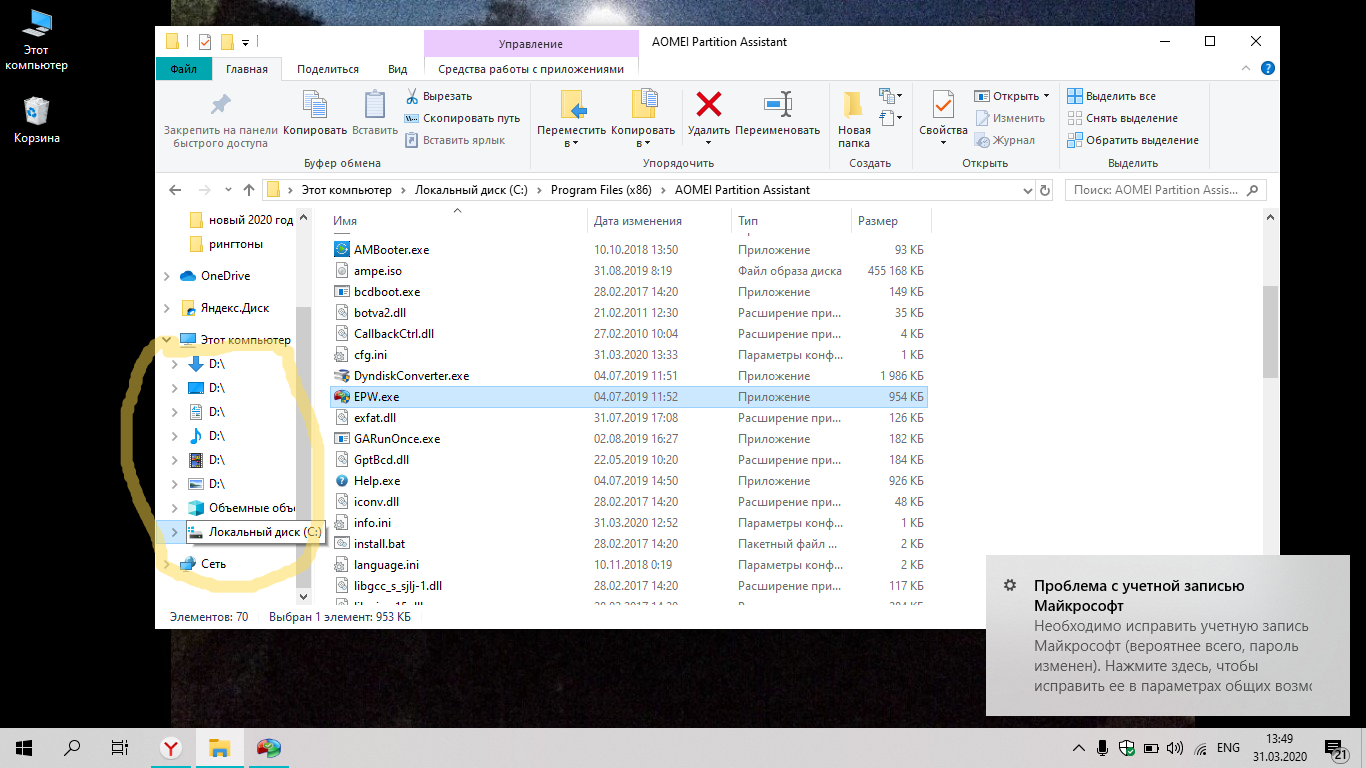1366x768 pixels.
Task: Click the taskbar Search icon
Action: click(x=71, y=747)
